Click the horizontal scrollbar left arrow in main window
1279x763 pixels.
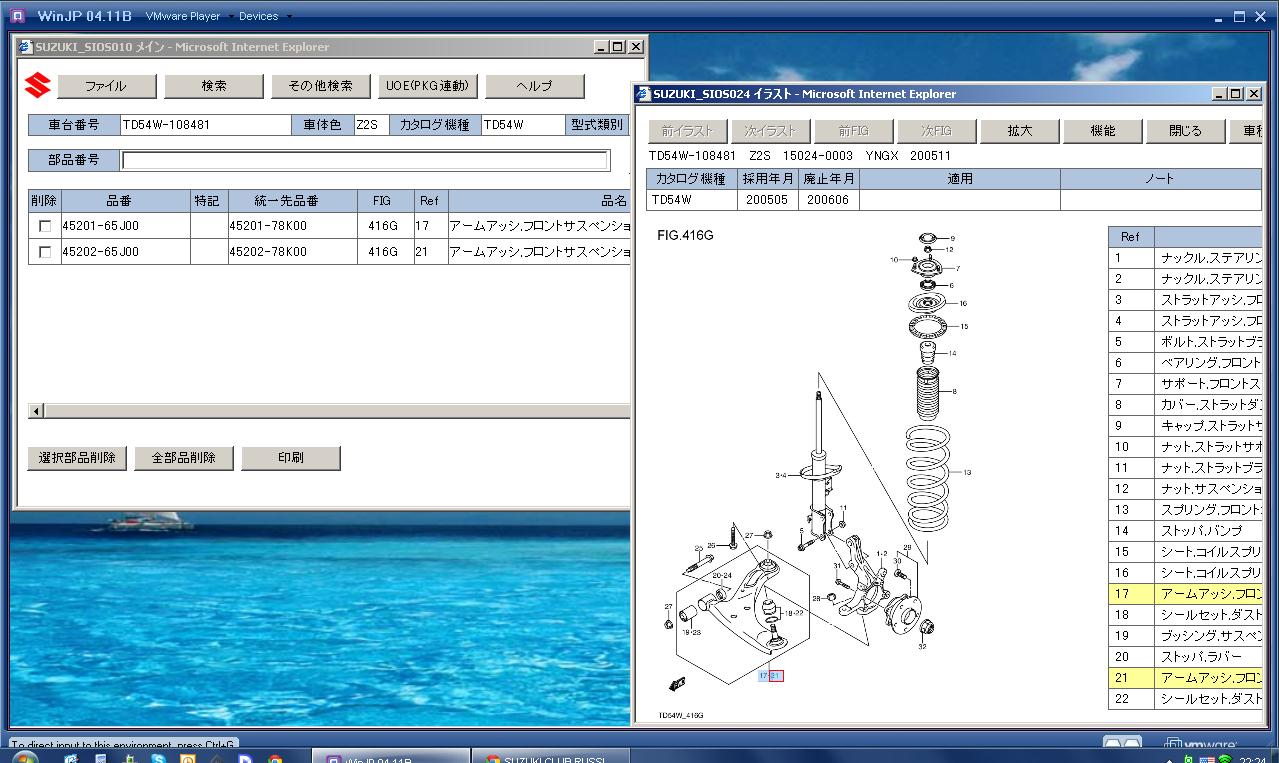click(x=37, y=411)
